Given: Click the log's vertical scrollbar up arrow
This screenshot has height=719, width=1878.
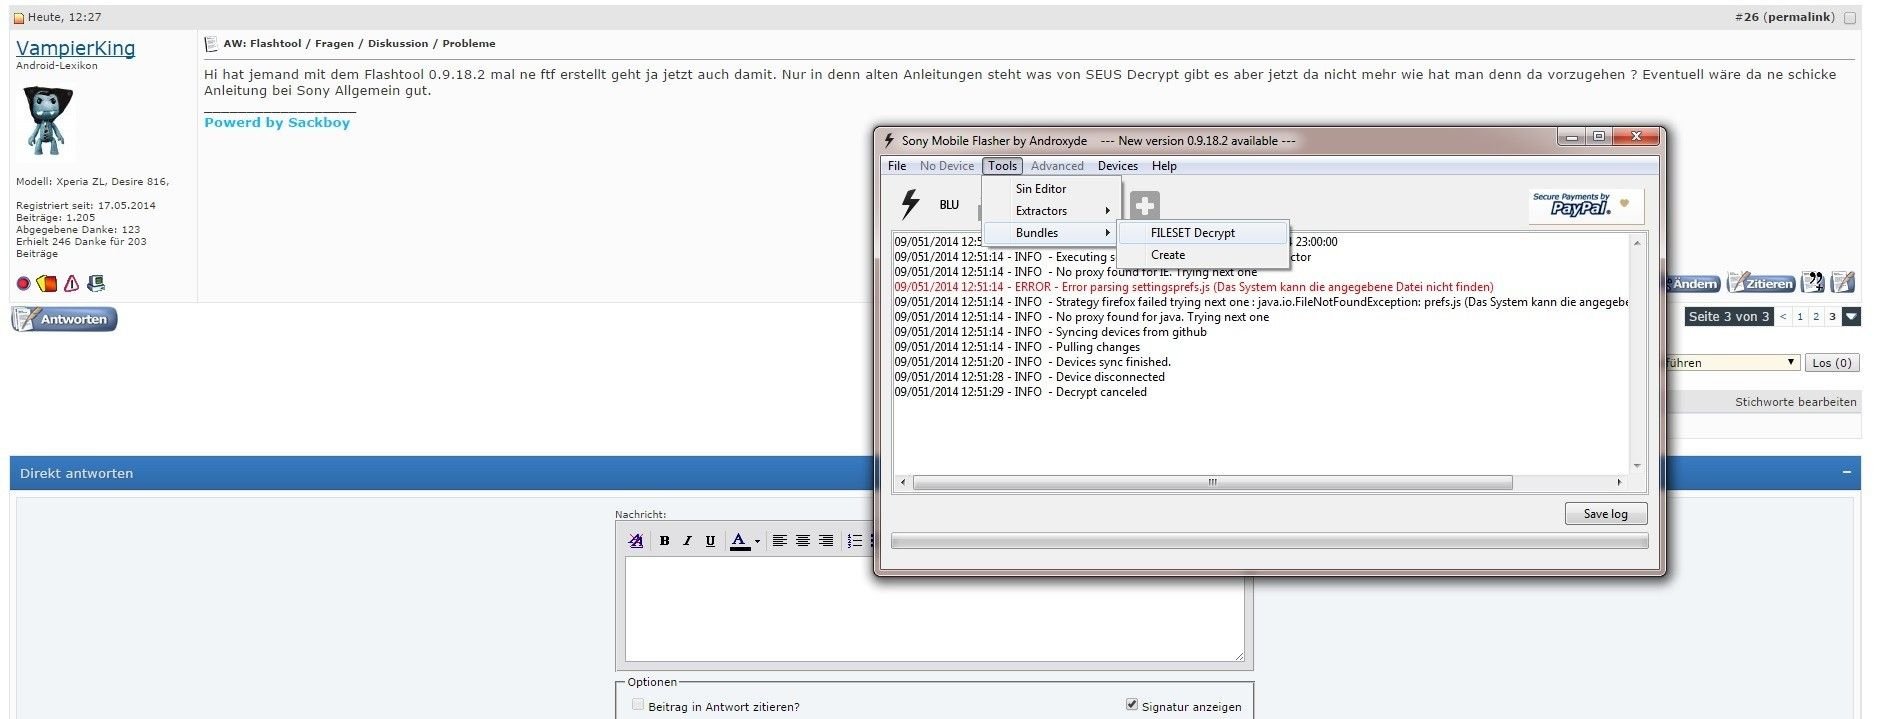Looking at the screenshot, I should coord(1637,243).
